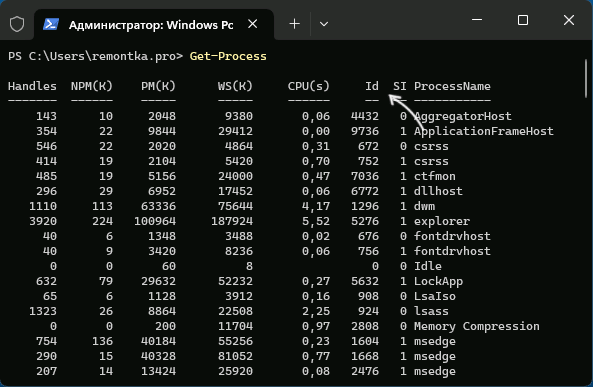Click msedge in the row with Id 2476
Screen dimensions: 593x387
click(x=435, y=371)
